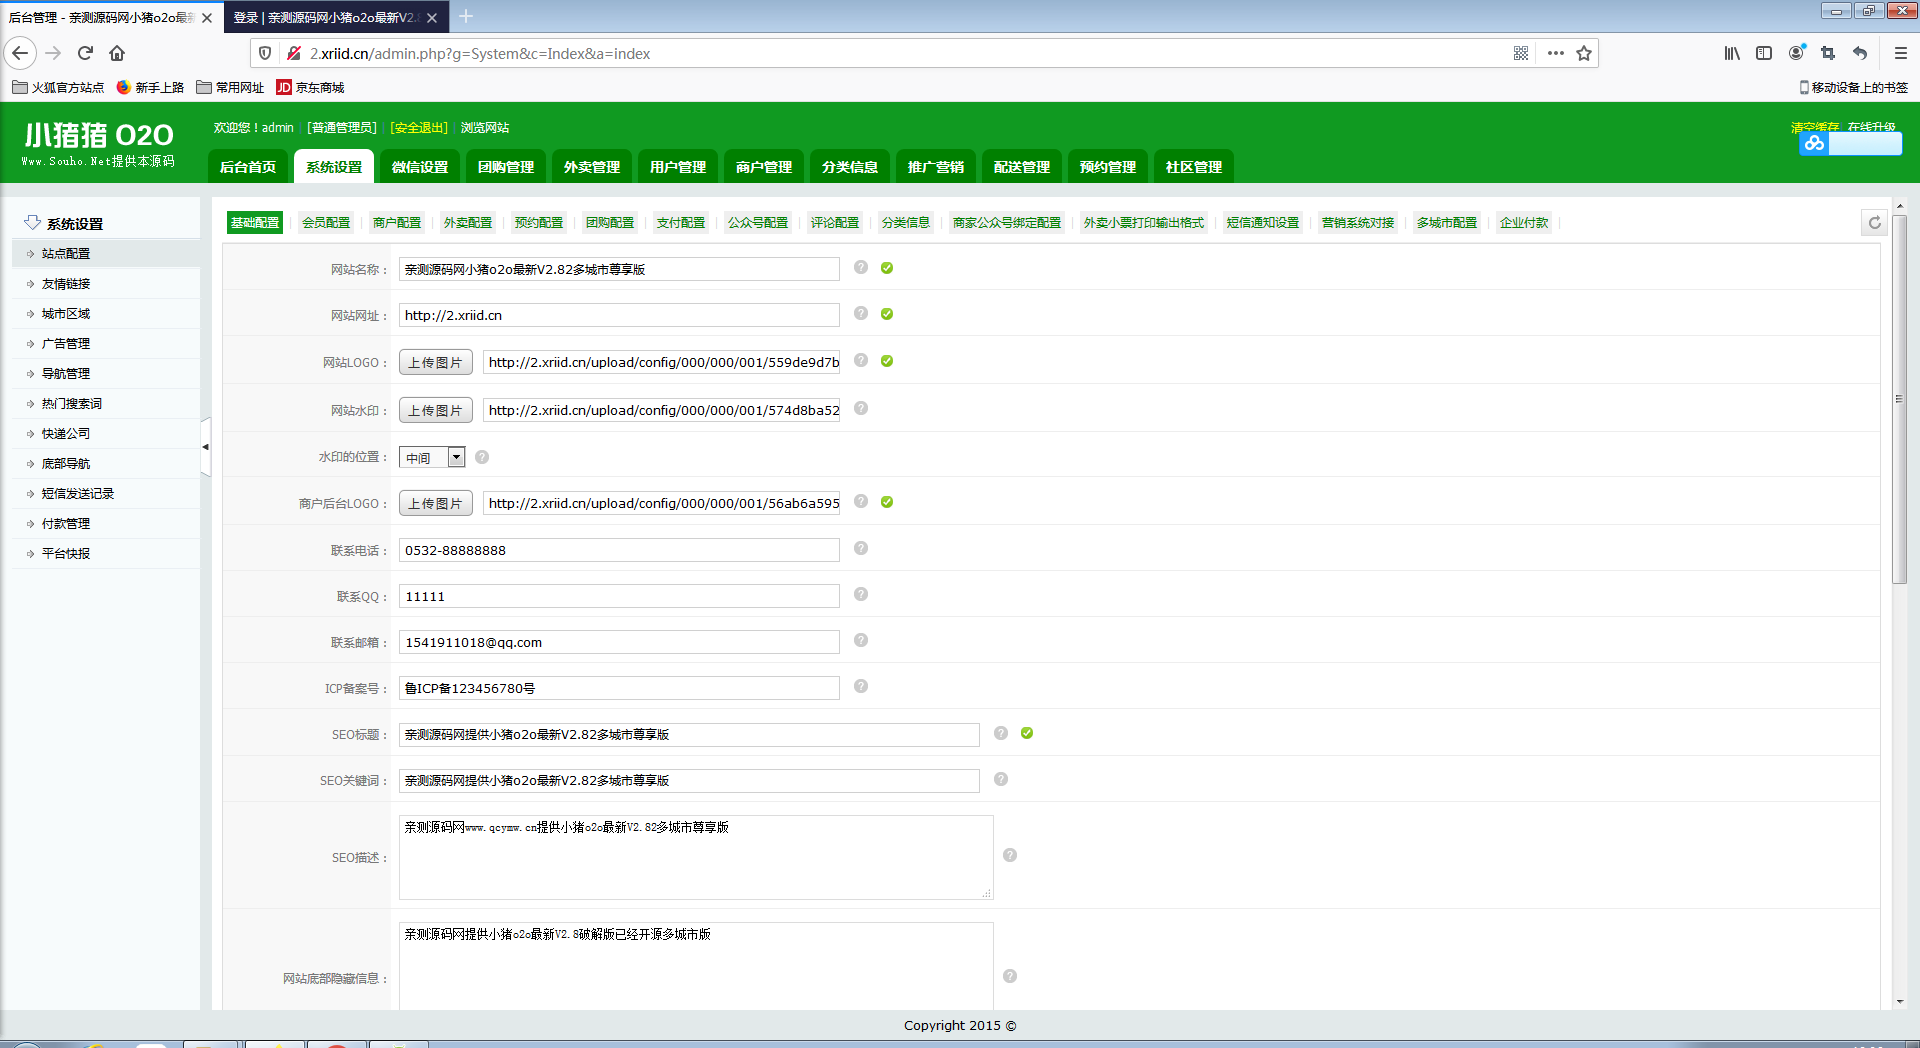The image size is (1920, 1048).
Task: Open the Firefox hamburger menu
Action: (x=1900, y=53)
